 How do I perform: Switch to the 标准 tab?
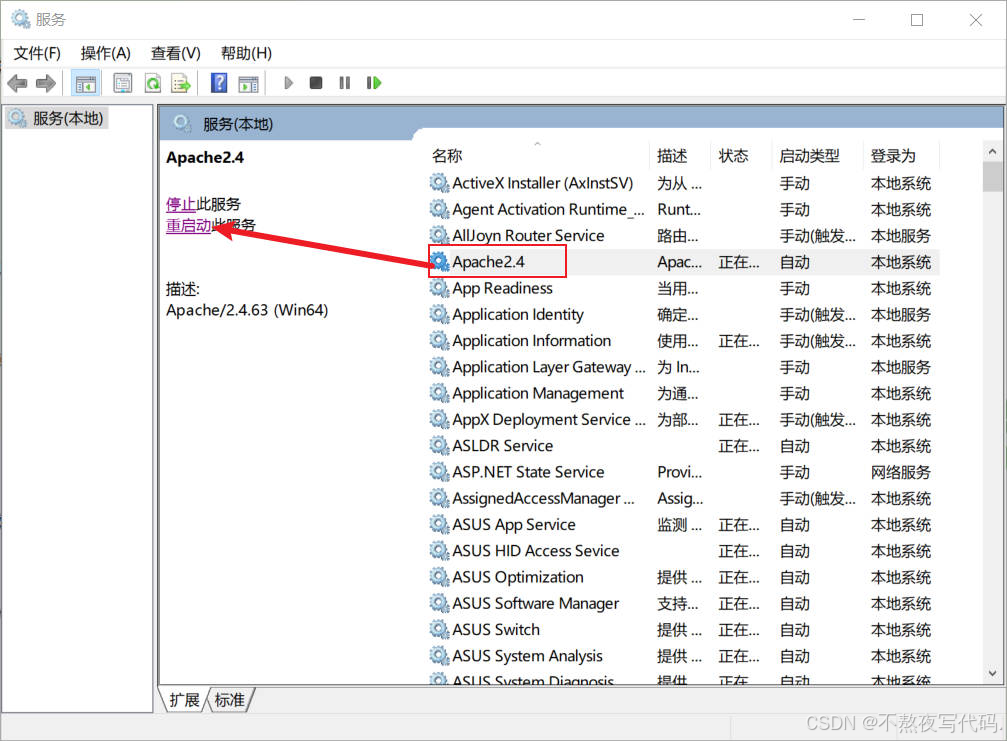[x=229, y=700]
